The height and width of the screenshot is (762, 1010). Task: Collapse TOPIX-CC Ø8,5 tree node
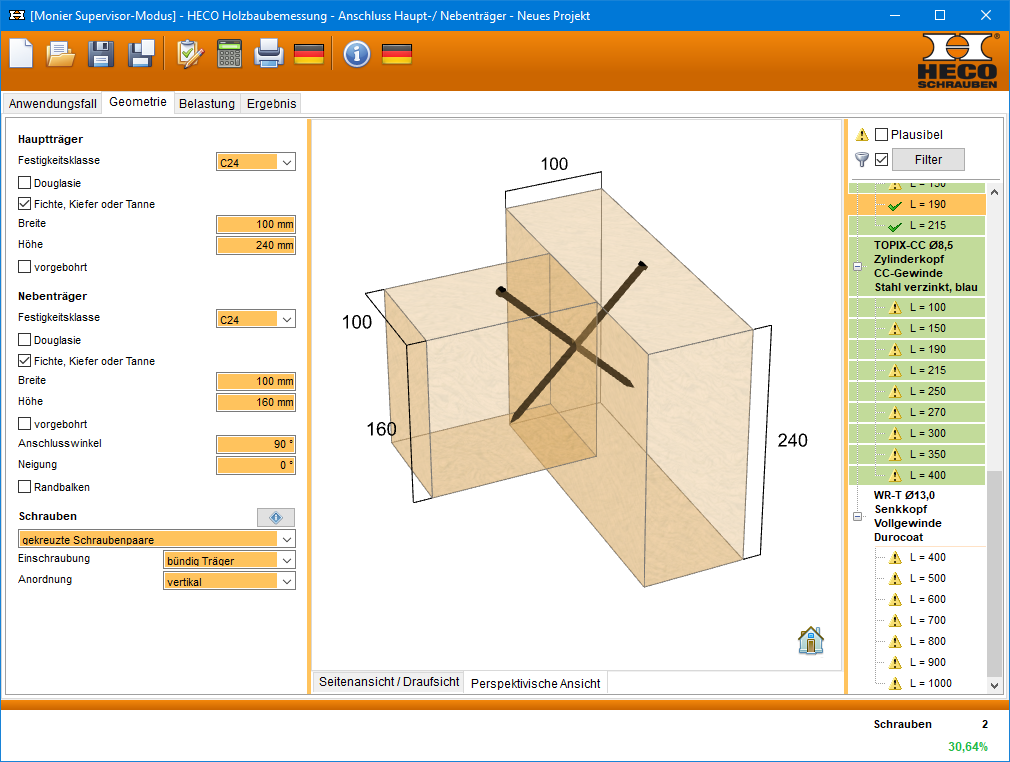click(857, 266)
